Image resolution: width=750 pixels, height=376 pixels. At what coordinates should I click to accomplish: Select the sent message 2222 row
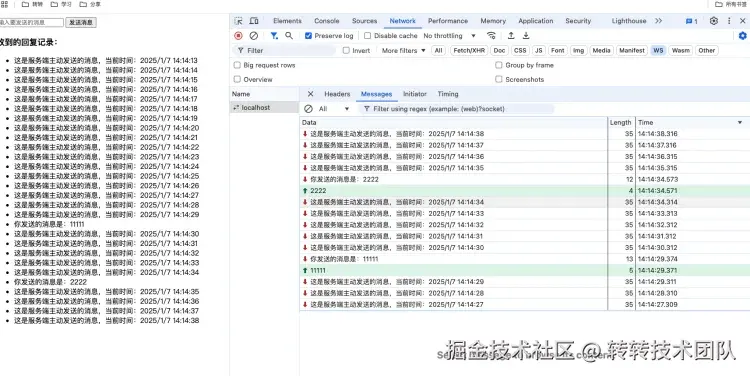pyautogui.click(x=525, y=191)
